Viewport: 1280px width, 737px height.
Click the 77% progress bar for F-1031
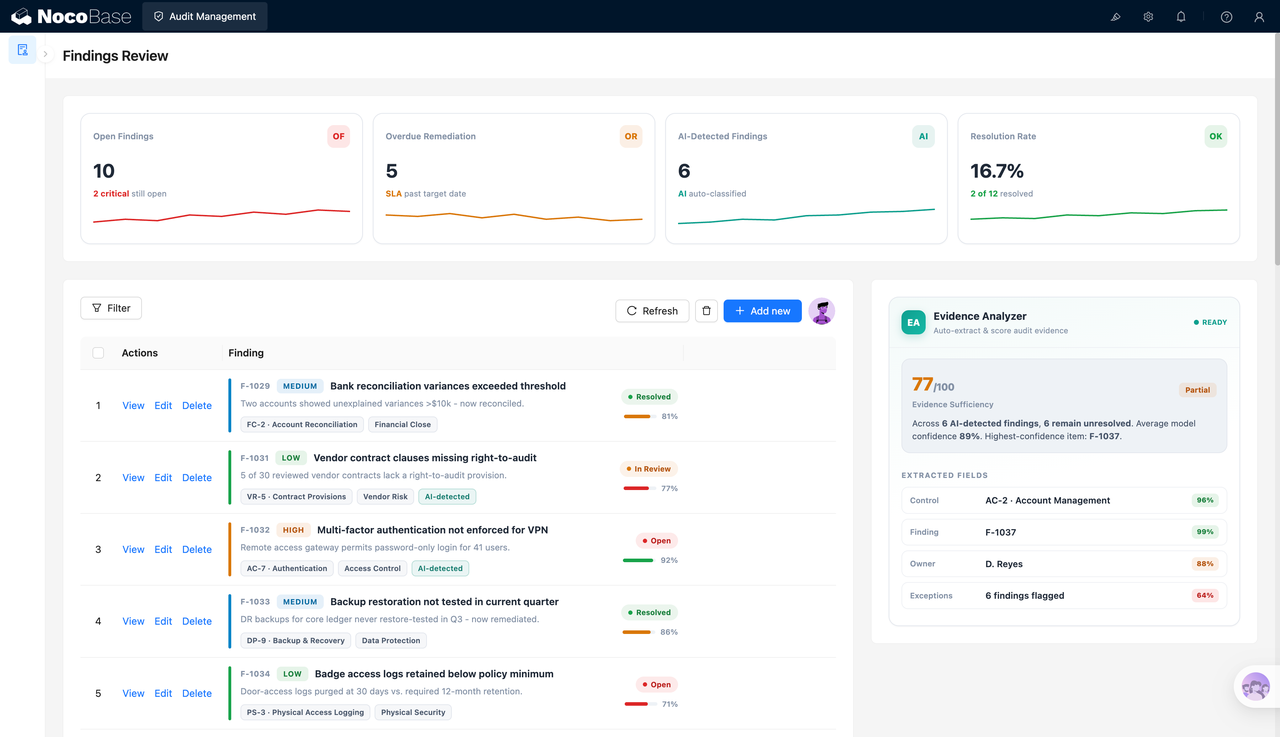[638, 488]
